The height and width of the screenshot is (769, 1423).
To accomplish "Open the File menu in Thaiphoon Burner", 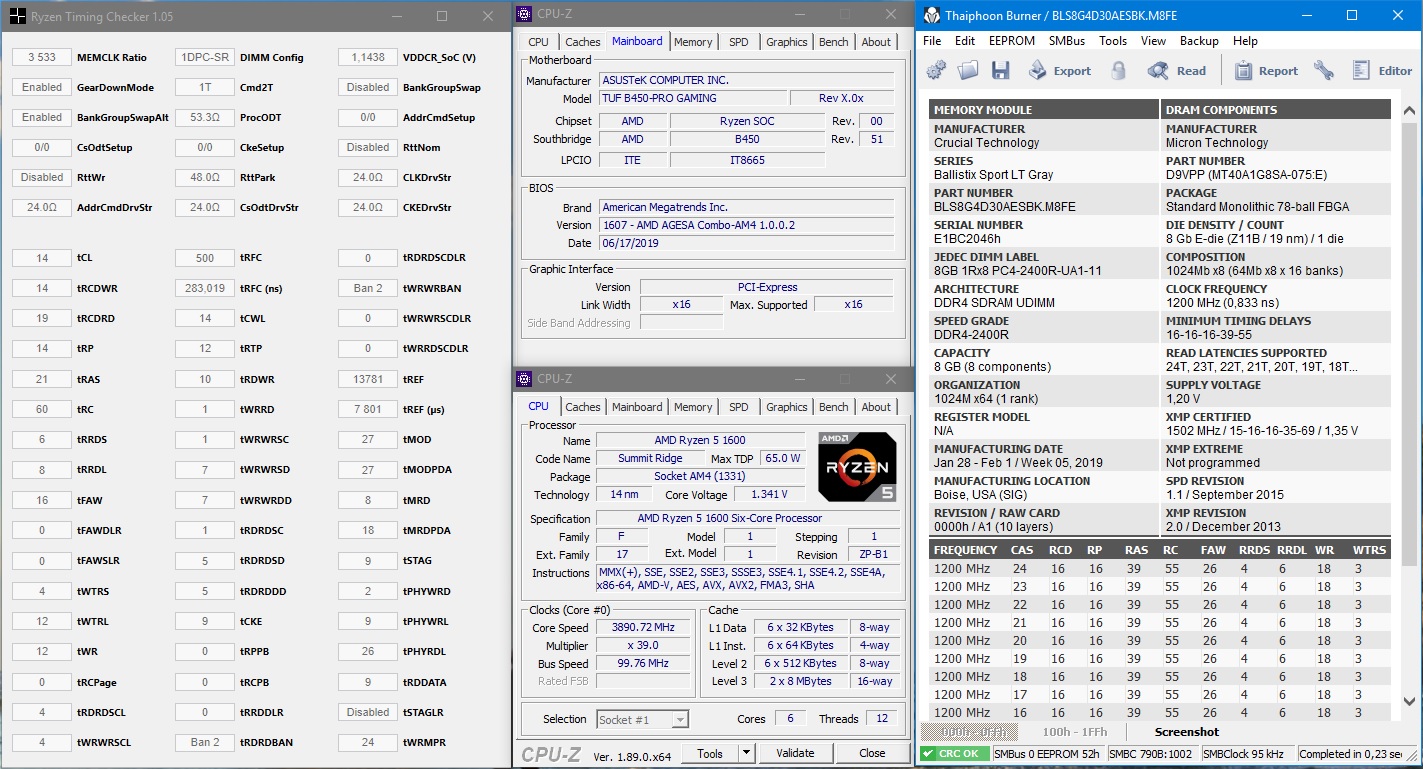I will pos(932,41).
